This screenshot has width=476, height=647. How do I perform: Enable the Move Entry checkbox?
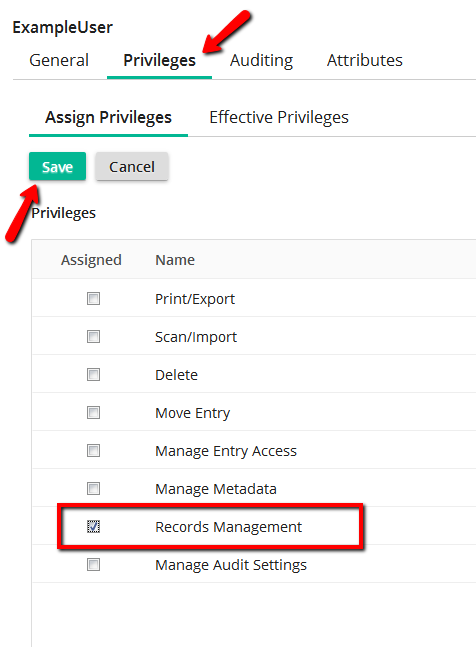click(x=94, y=412)
